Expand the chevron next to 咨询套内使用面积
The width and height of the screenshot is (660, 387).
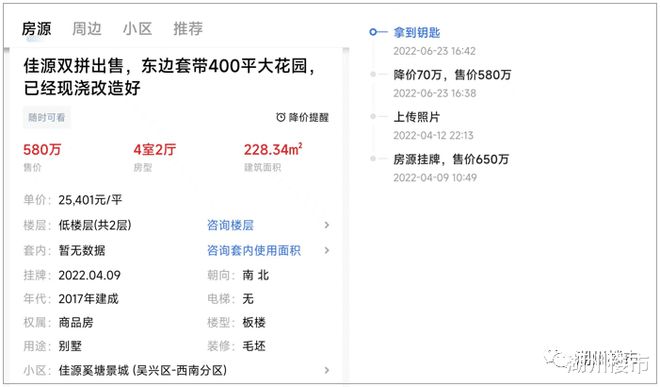pyautogui.click(x=327, y=251)
